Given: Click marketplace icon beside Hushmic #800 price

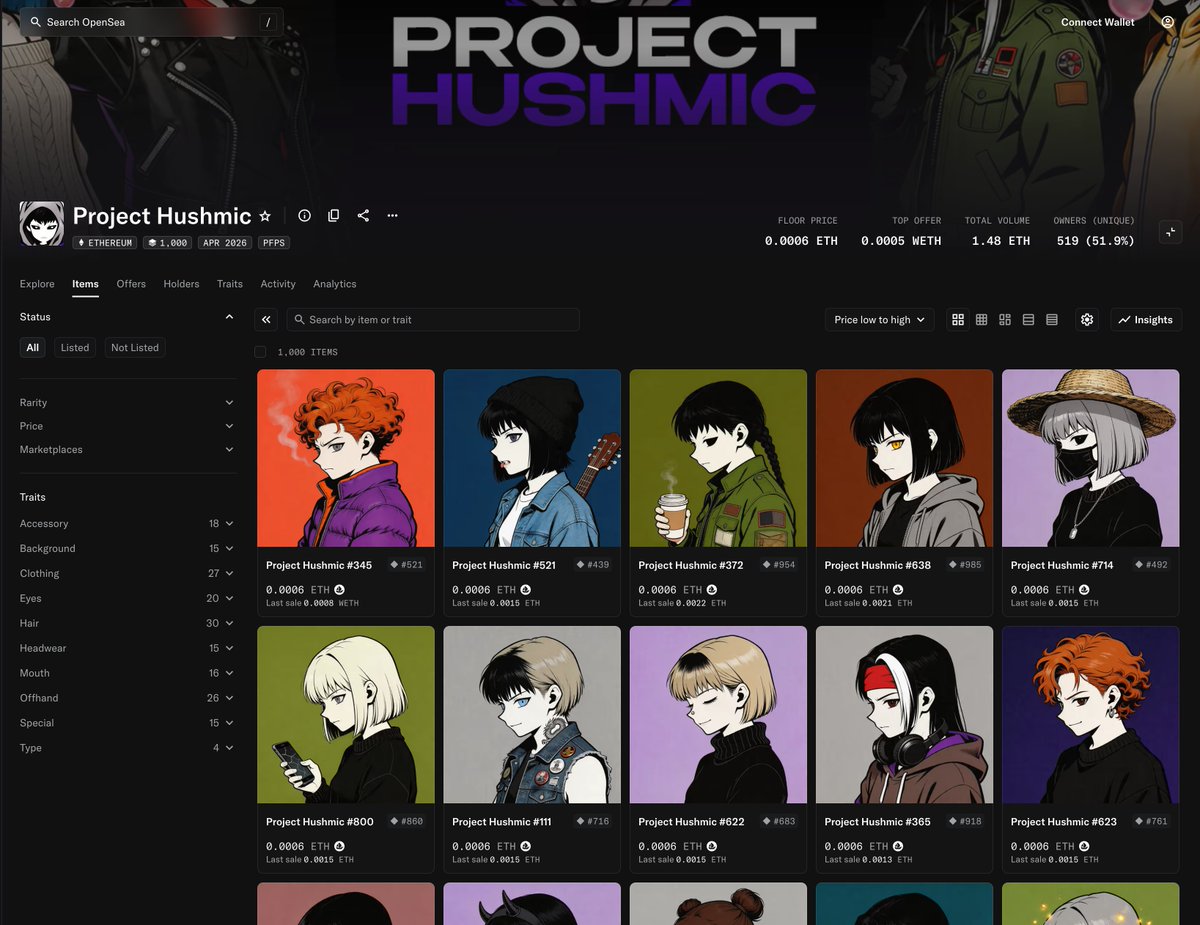Looking at the screenshot, I should click(339, 847).
